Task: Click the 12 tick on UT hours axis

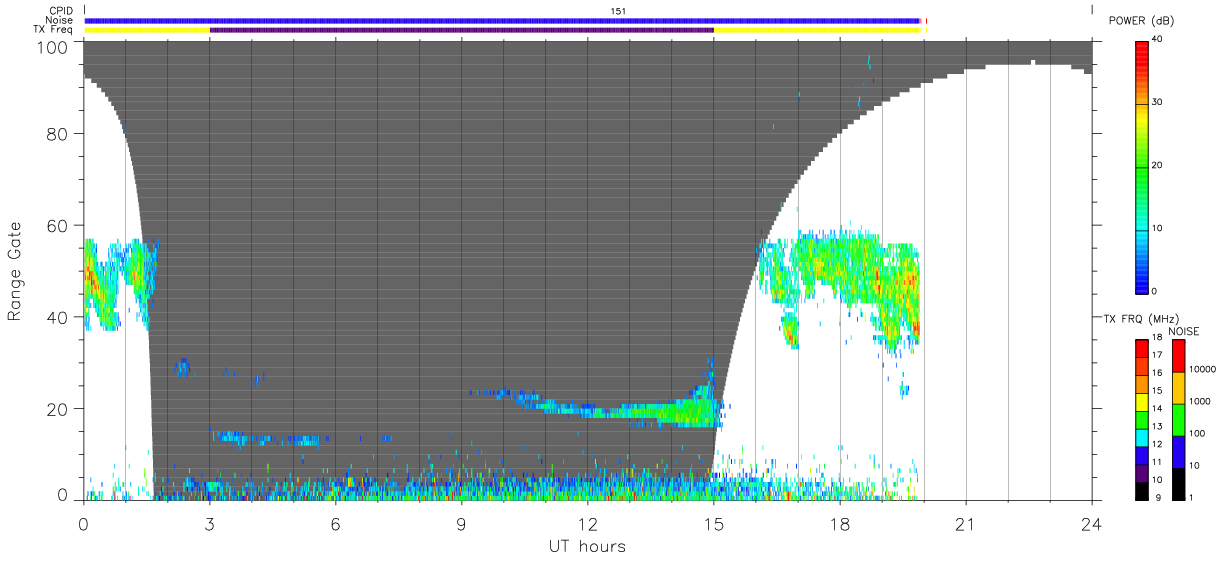Action: point(587,523)
